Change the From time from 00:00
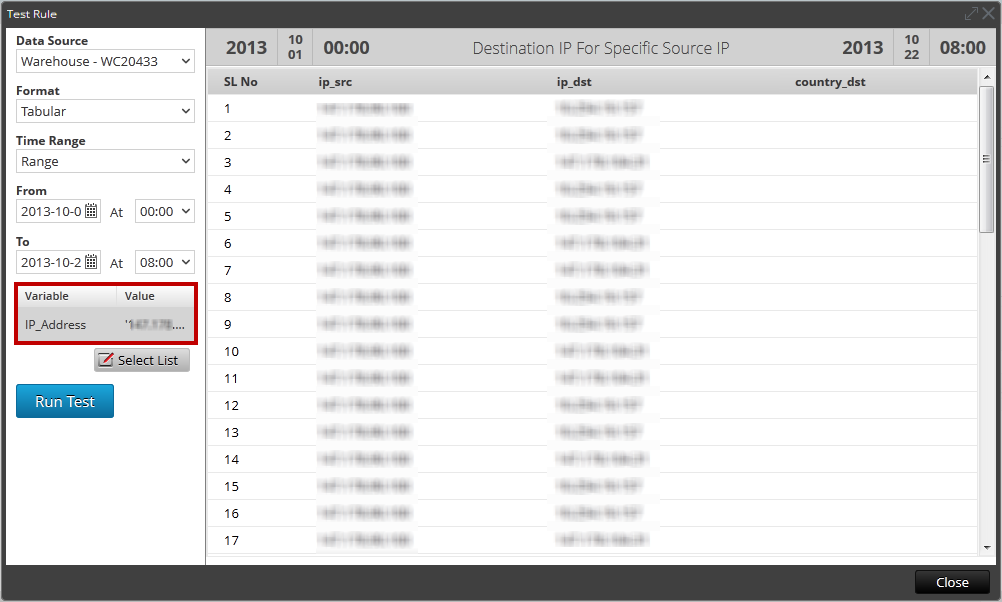The image size is (1002, 602). [164, 211]
